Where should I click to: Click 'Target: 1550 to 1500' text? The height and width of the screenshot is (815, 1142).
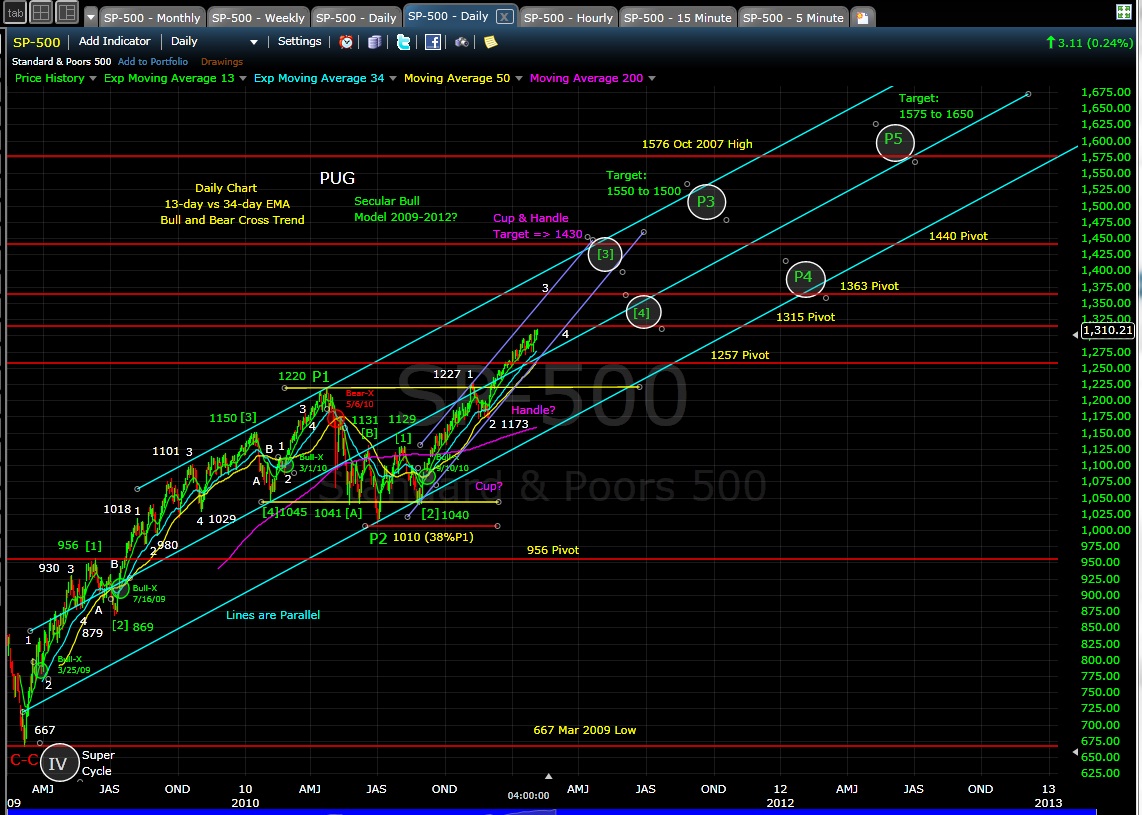644,183
